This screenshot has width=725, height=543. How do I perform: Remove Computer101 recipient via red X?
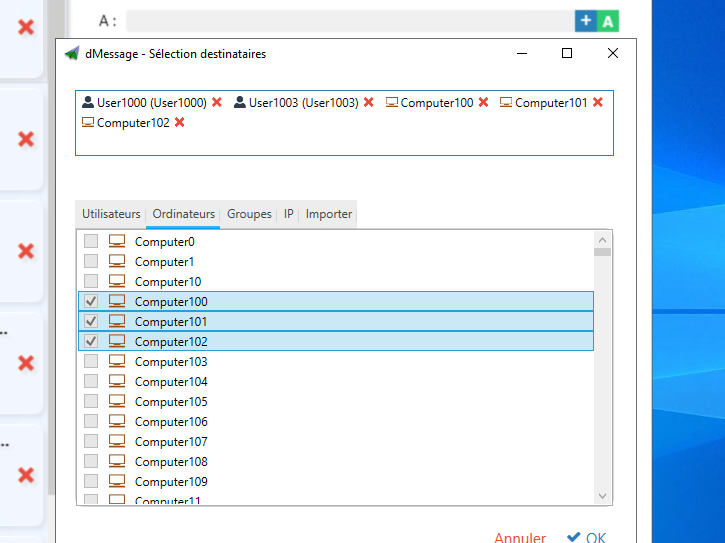[597, 103]
